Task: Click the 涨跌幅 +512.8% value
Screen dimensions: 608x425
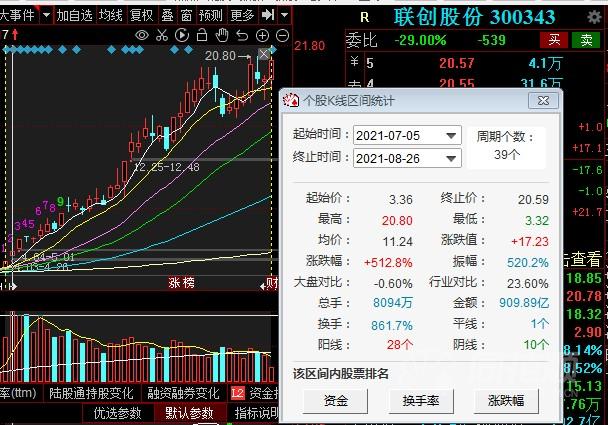Action: (x=388, y=263)
